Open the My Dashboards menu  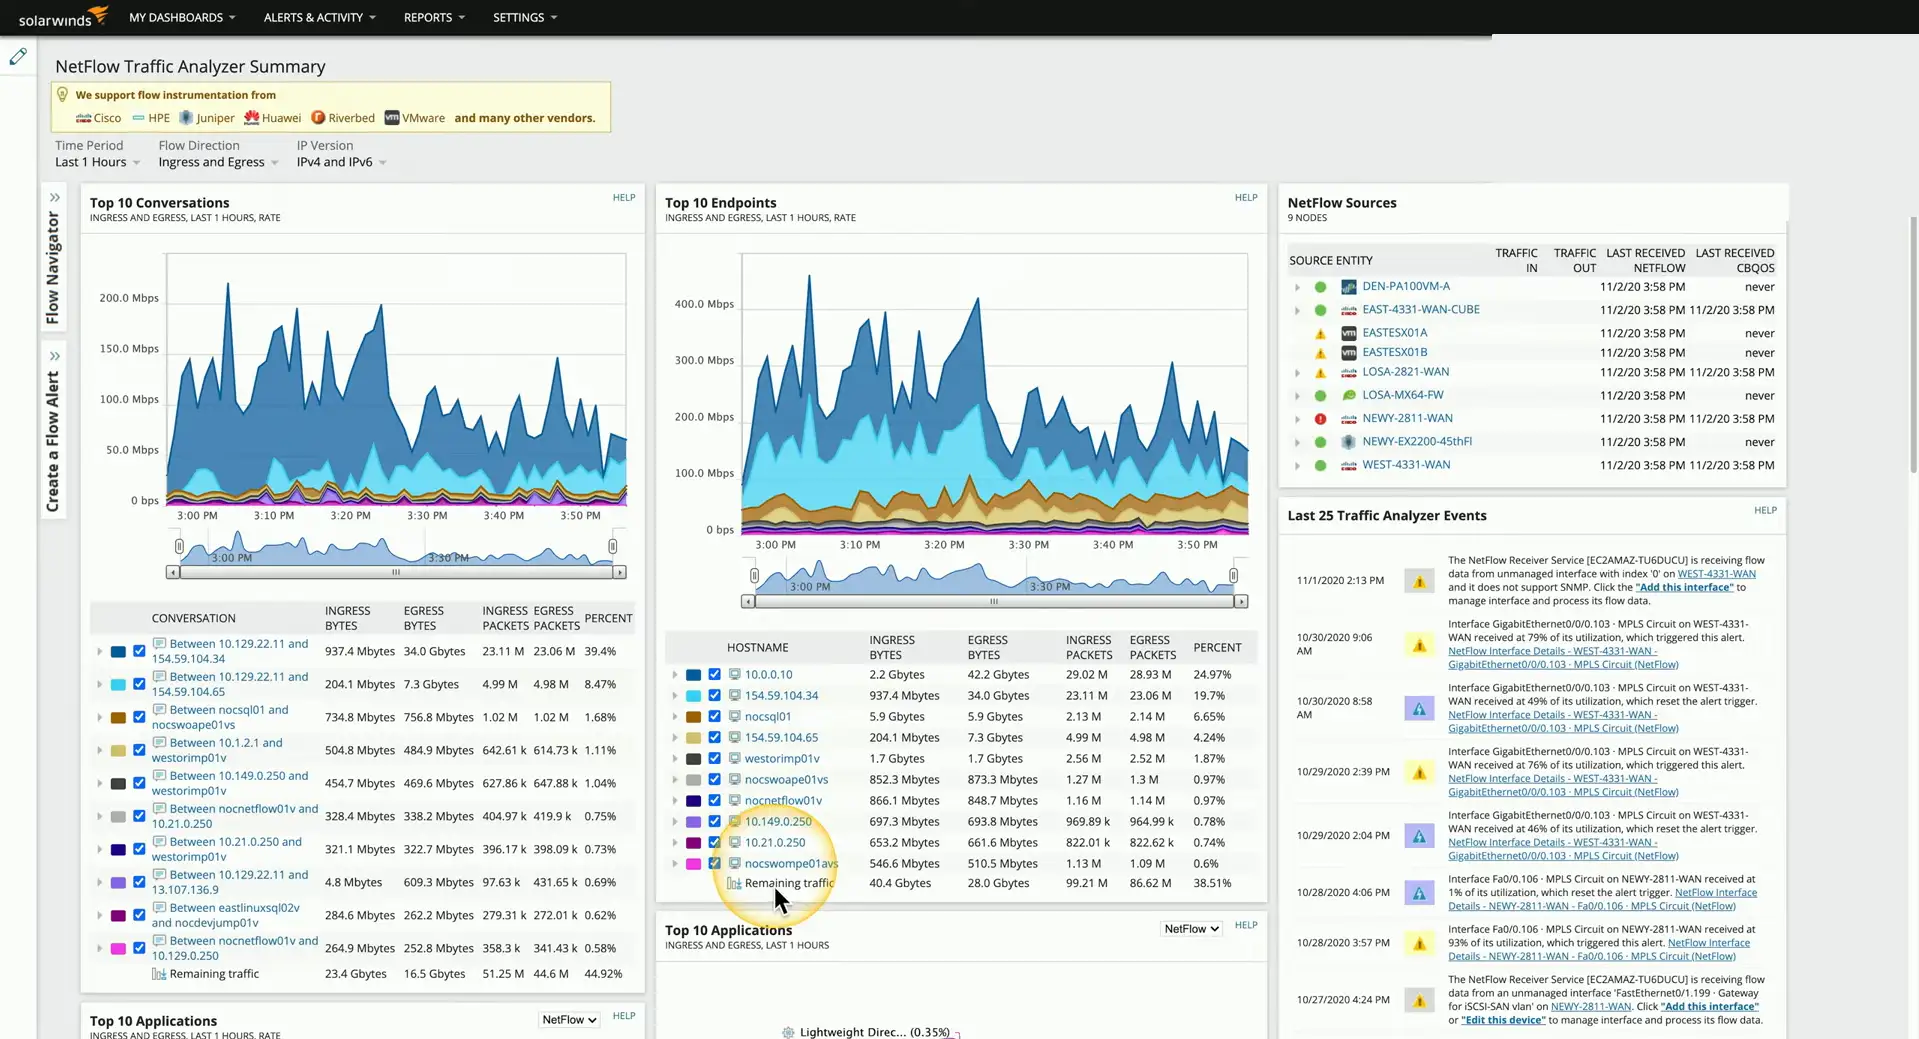(182, 17)
